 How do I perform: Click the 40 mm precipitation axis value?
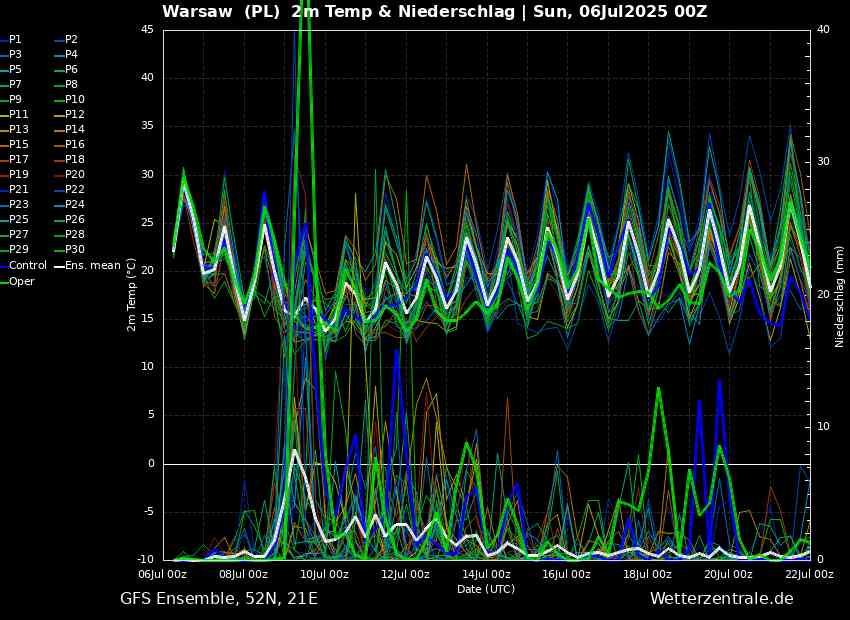(823, 30)
